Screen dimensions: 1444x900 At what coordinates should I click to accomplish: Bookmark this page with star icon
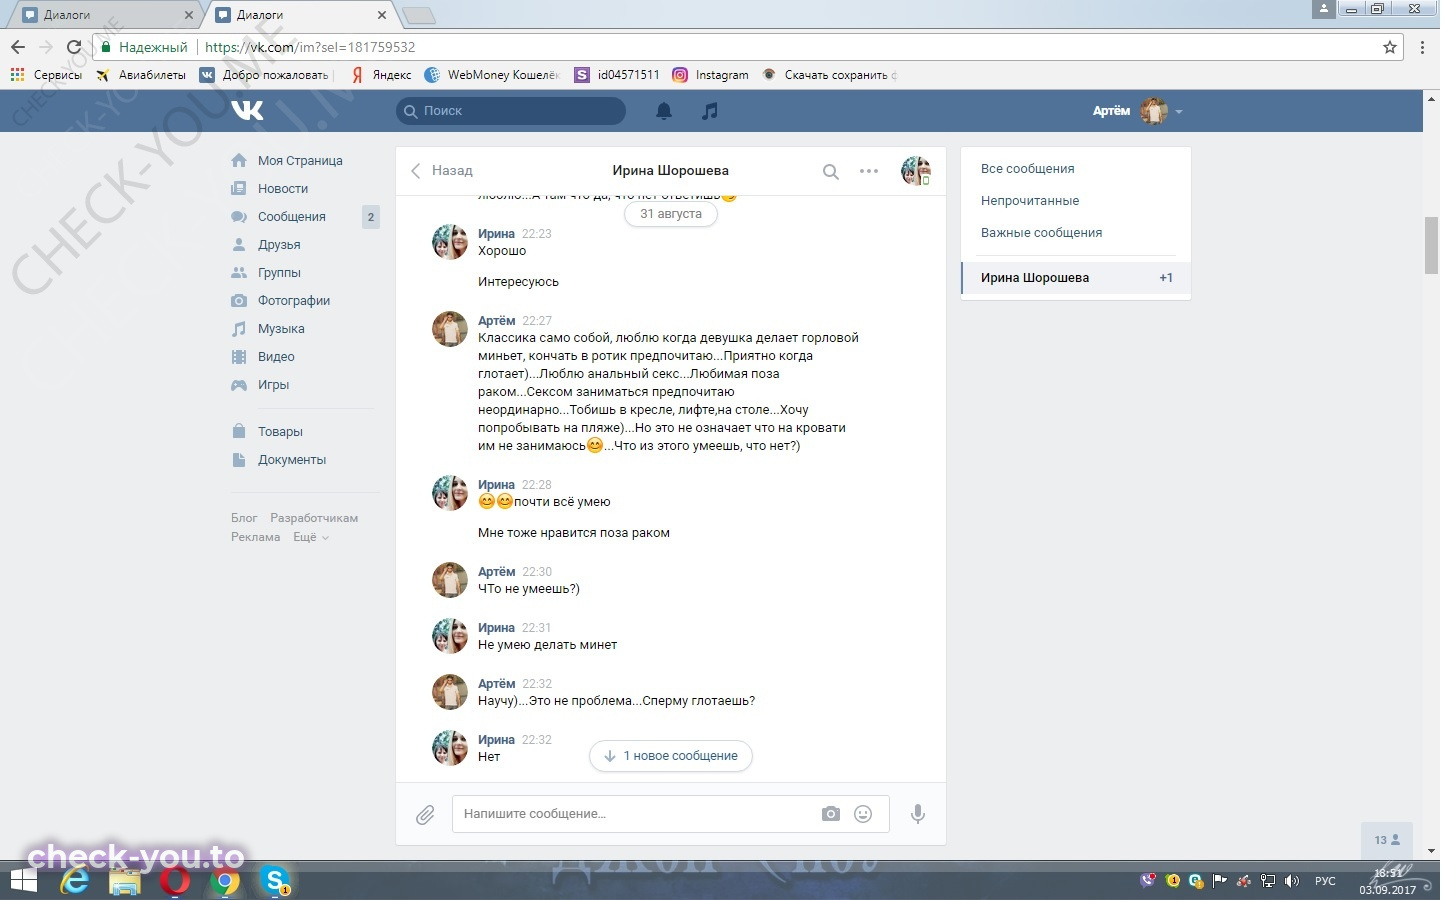(1389, 47)
